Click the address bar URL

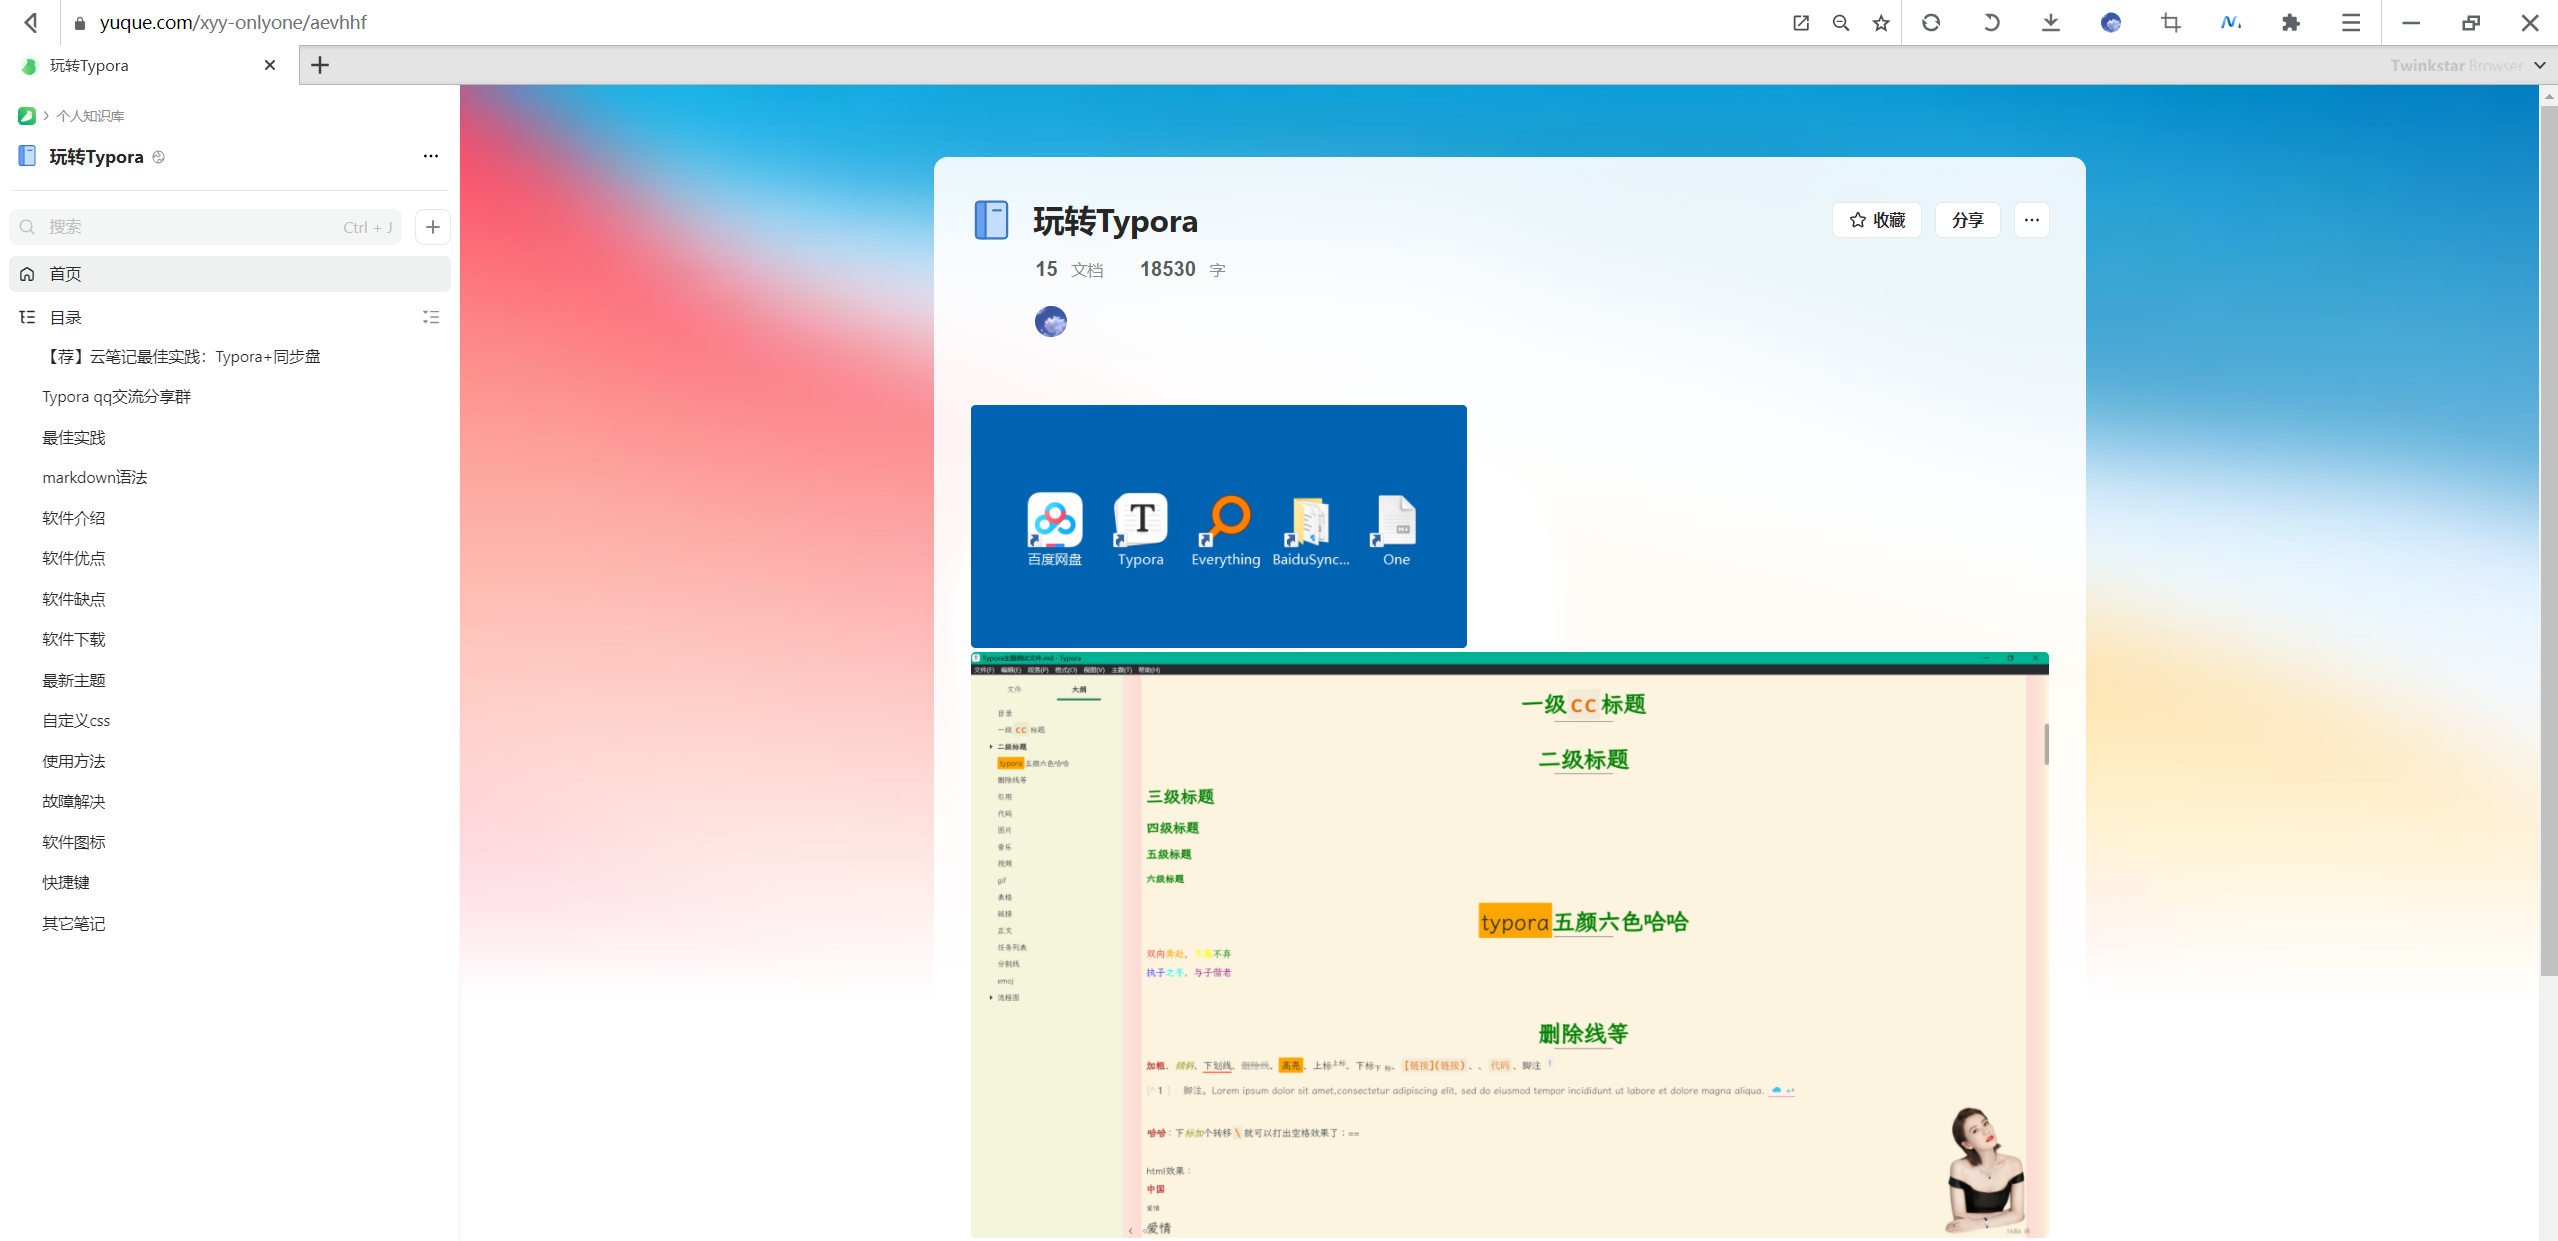233,22
